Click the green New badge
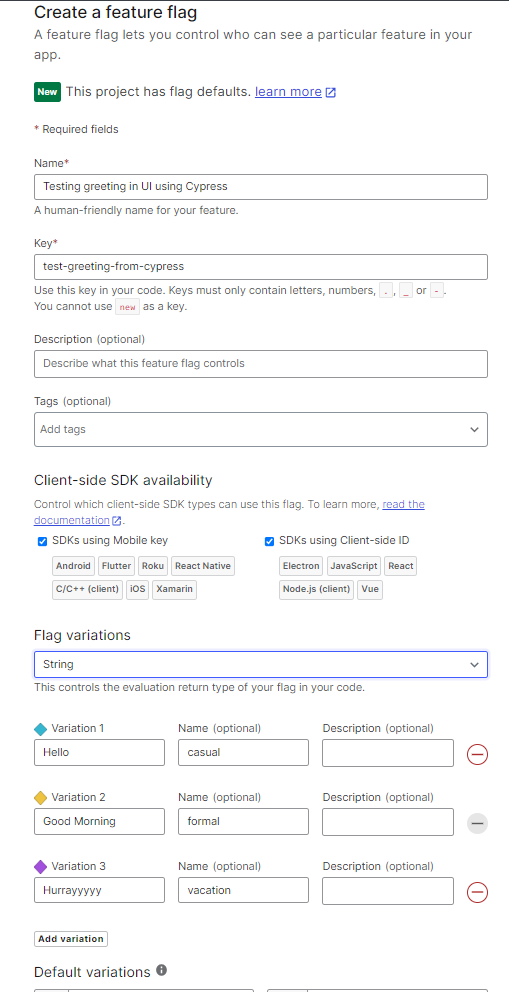The image size is (509, 992). click(47, 92)
